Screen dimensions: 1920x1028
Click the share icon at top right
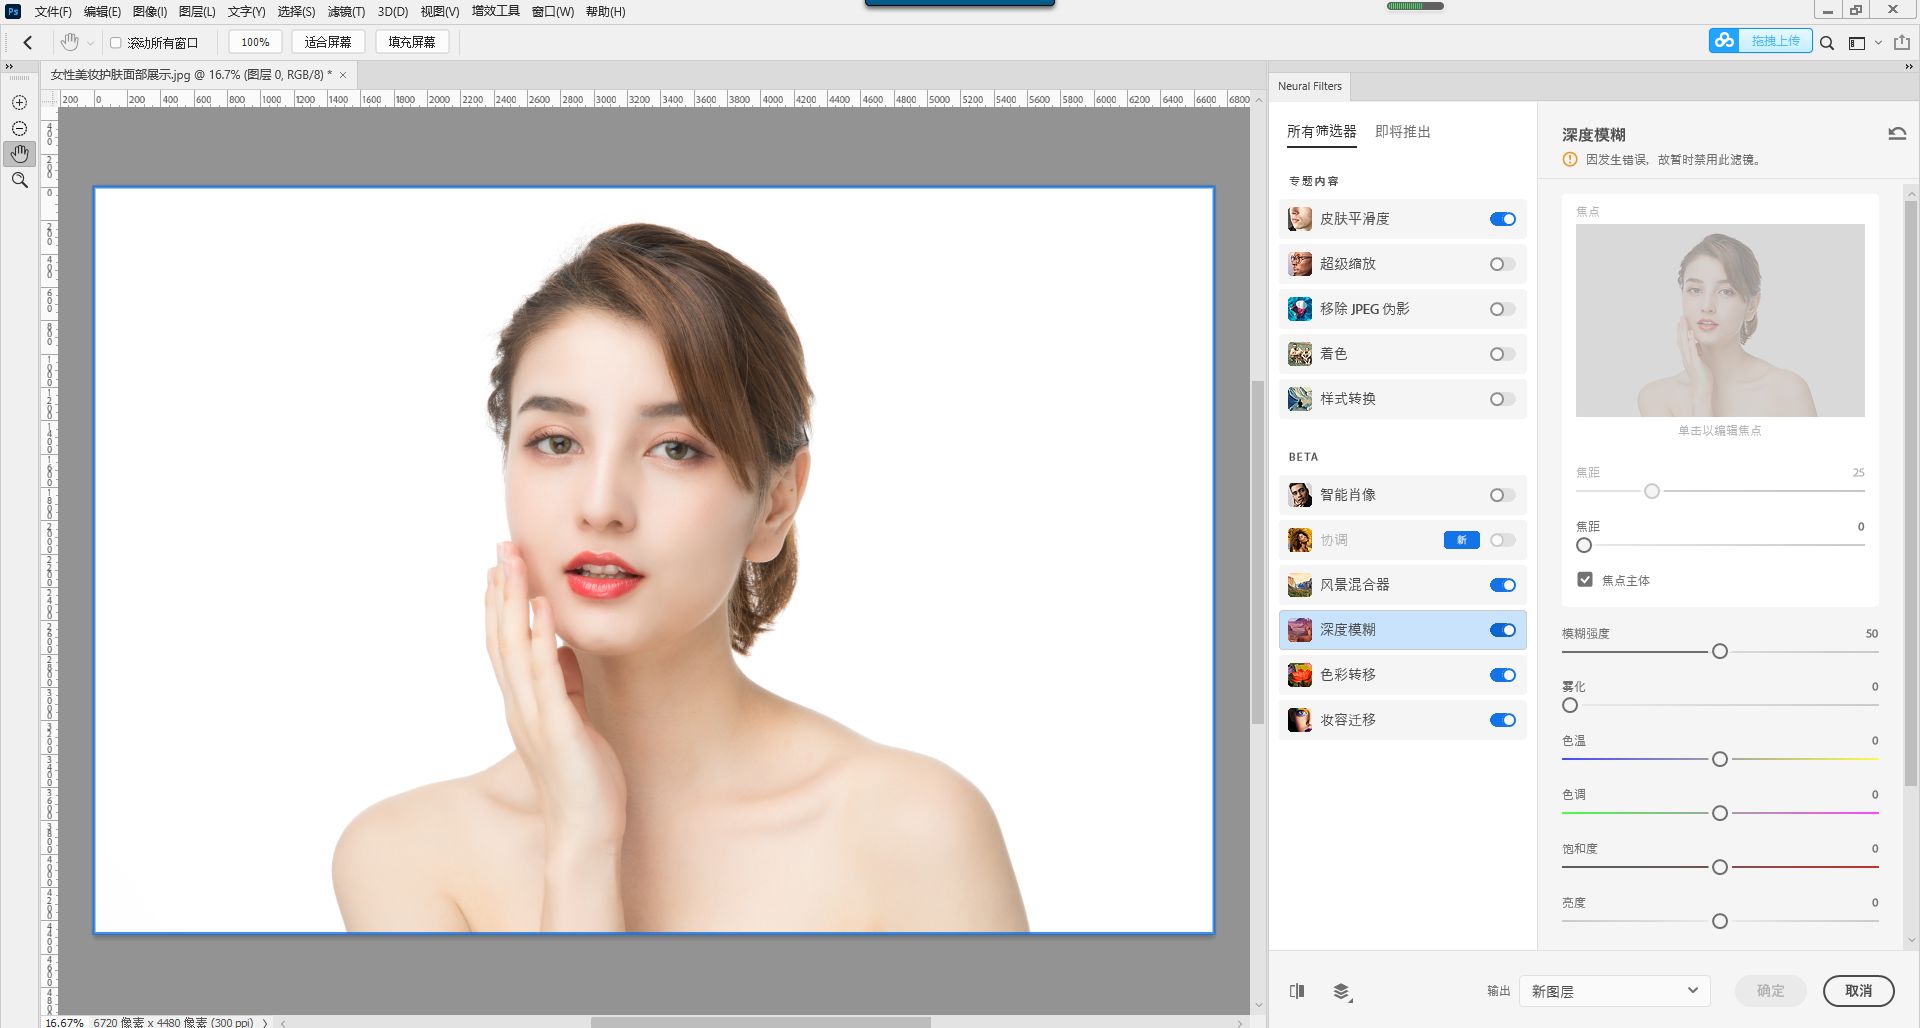(x=1901, y=43)
